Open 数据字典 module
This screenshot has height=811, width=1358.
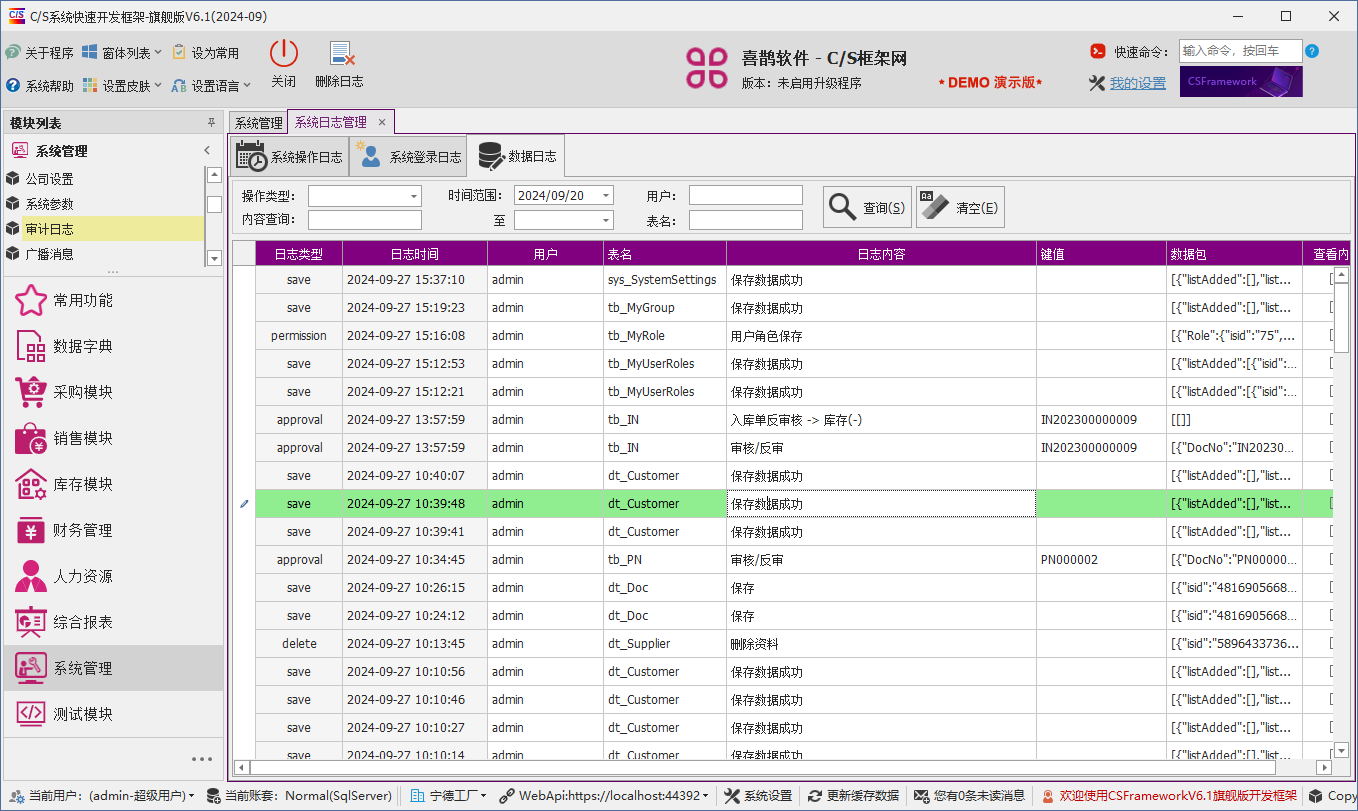[114, 346]
